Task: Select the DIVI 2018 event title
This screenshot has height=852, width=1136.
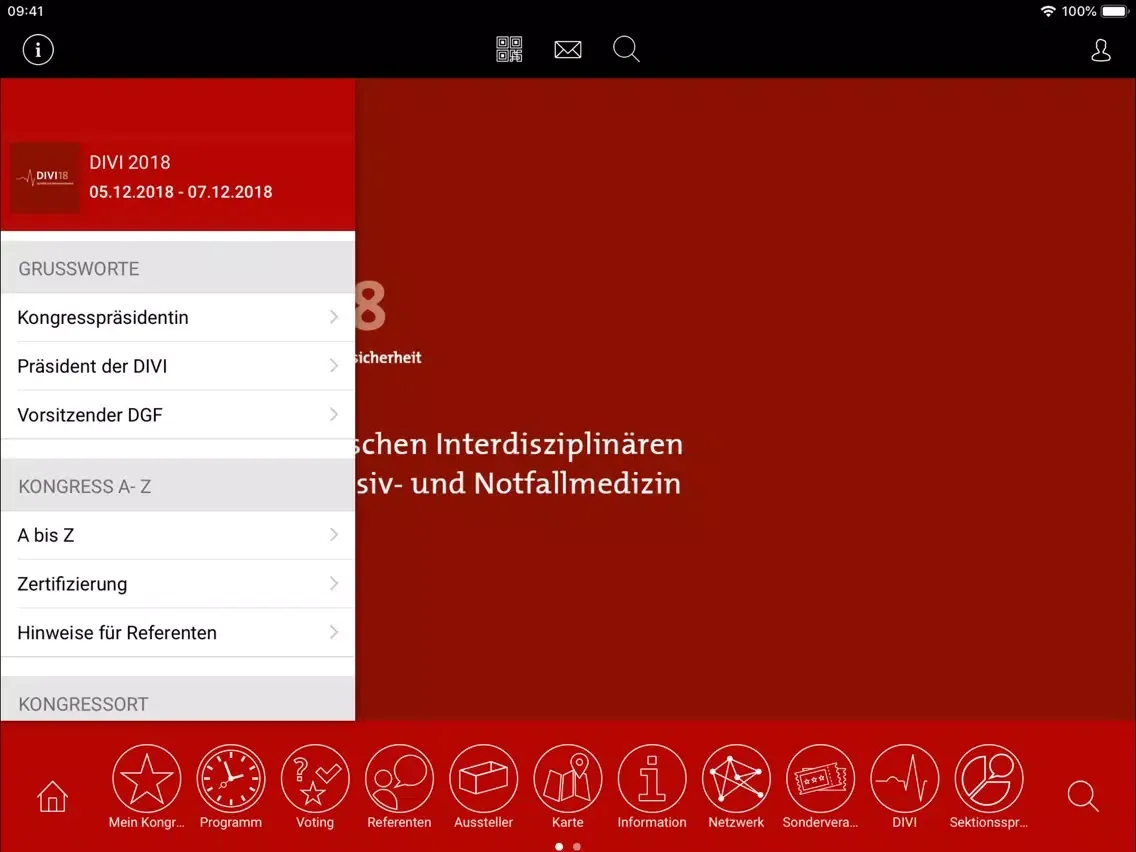Action: (x=130, y=162)
